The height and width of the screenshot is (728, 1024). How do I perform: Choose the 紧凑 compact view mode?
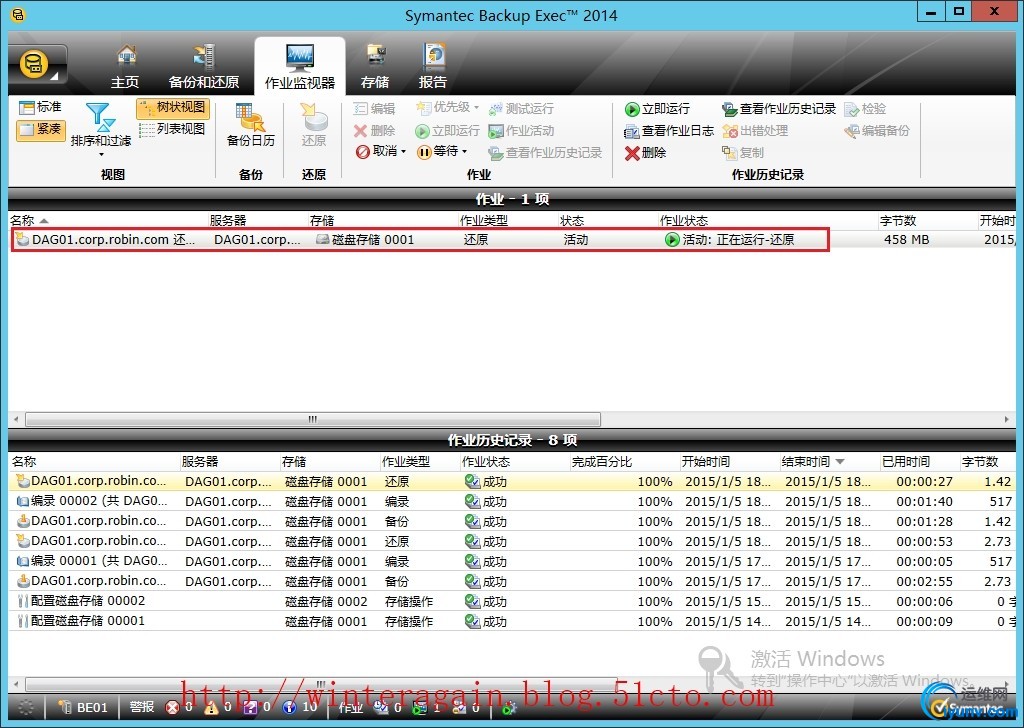[40, 129]
